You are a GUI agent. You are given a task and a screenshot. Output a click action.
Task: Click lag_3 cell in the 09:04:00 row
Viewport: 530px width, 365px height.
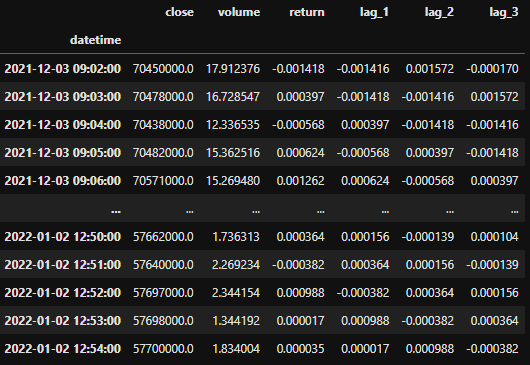[492, 125]
